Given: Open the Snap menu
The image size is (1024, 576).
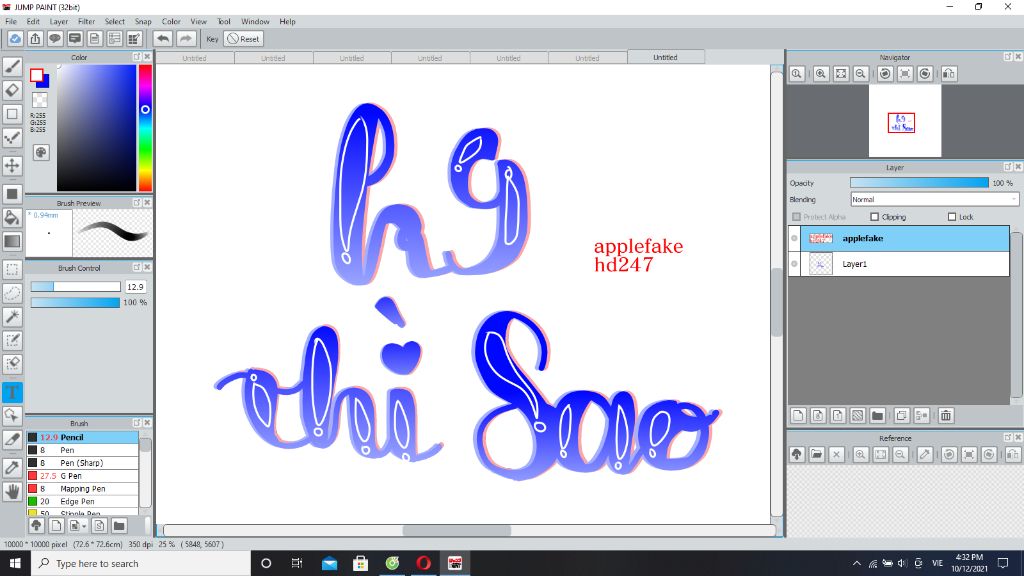Looking at the screenshot, I should coord(143,22).
